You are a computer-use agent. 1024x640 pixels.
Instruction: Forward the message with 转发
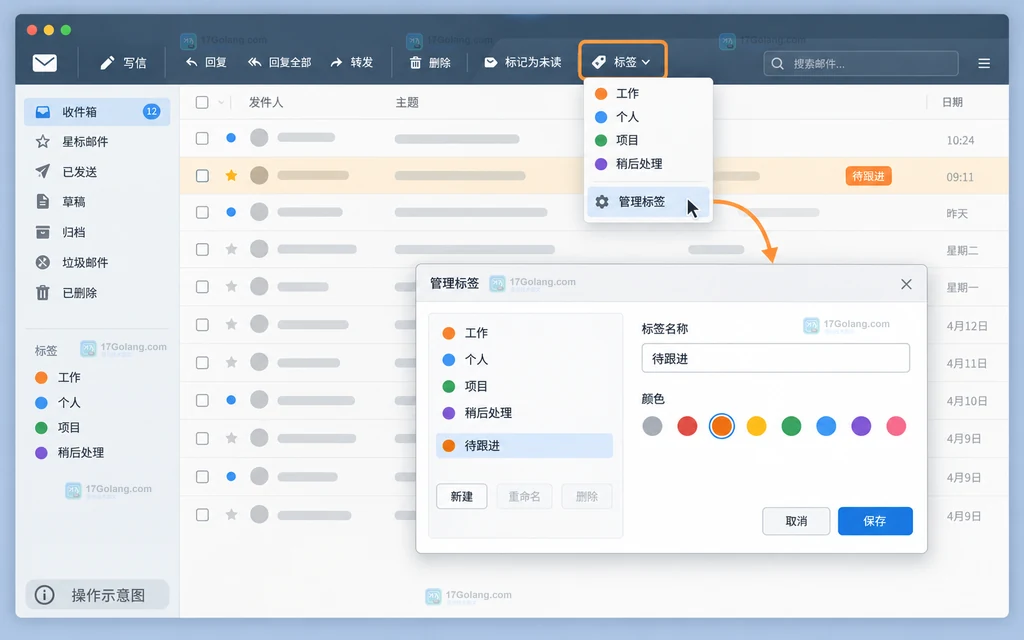pyautogui.click(x=351, y=63)
